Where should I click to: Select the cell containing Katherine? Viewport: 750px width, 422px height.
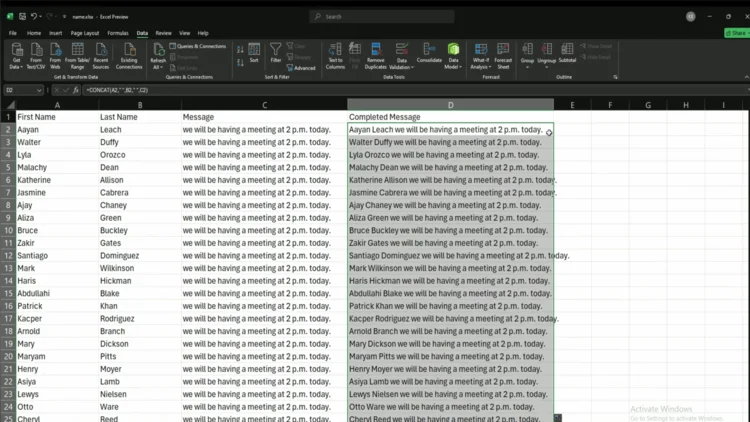(57, 180)
